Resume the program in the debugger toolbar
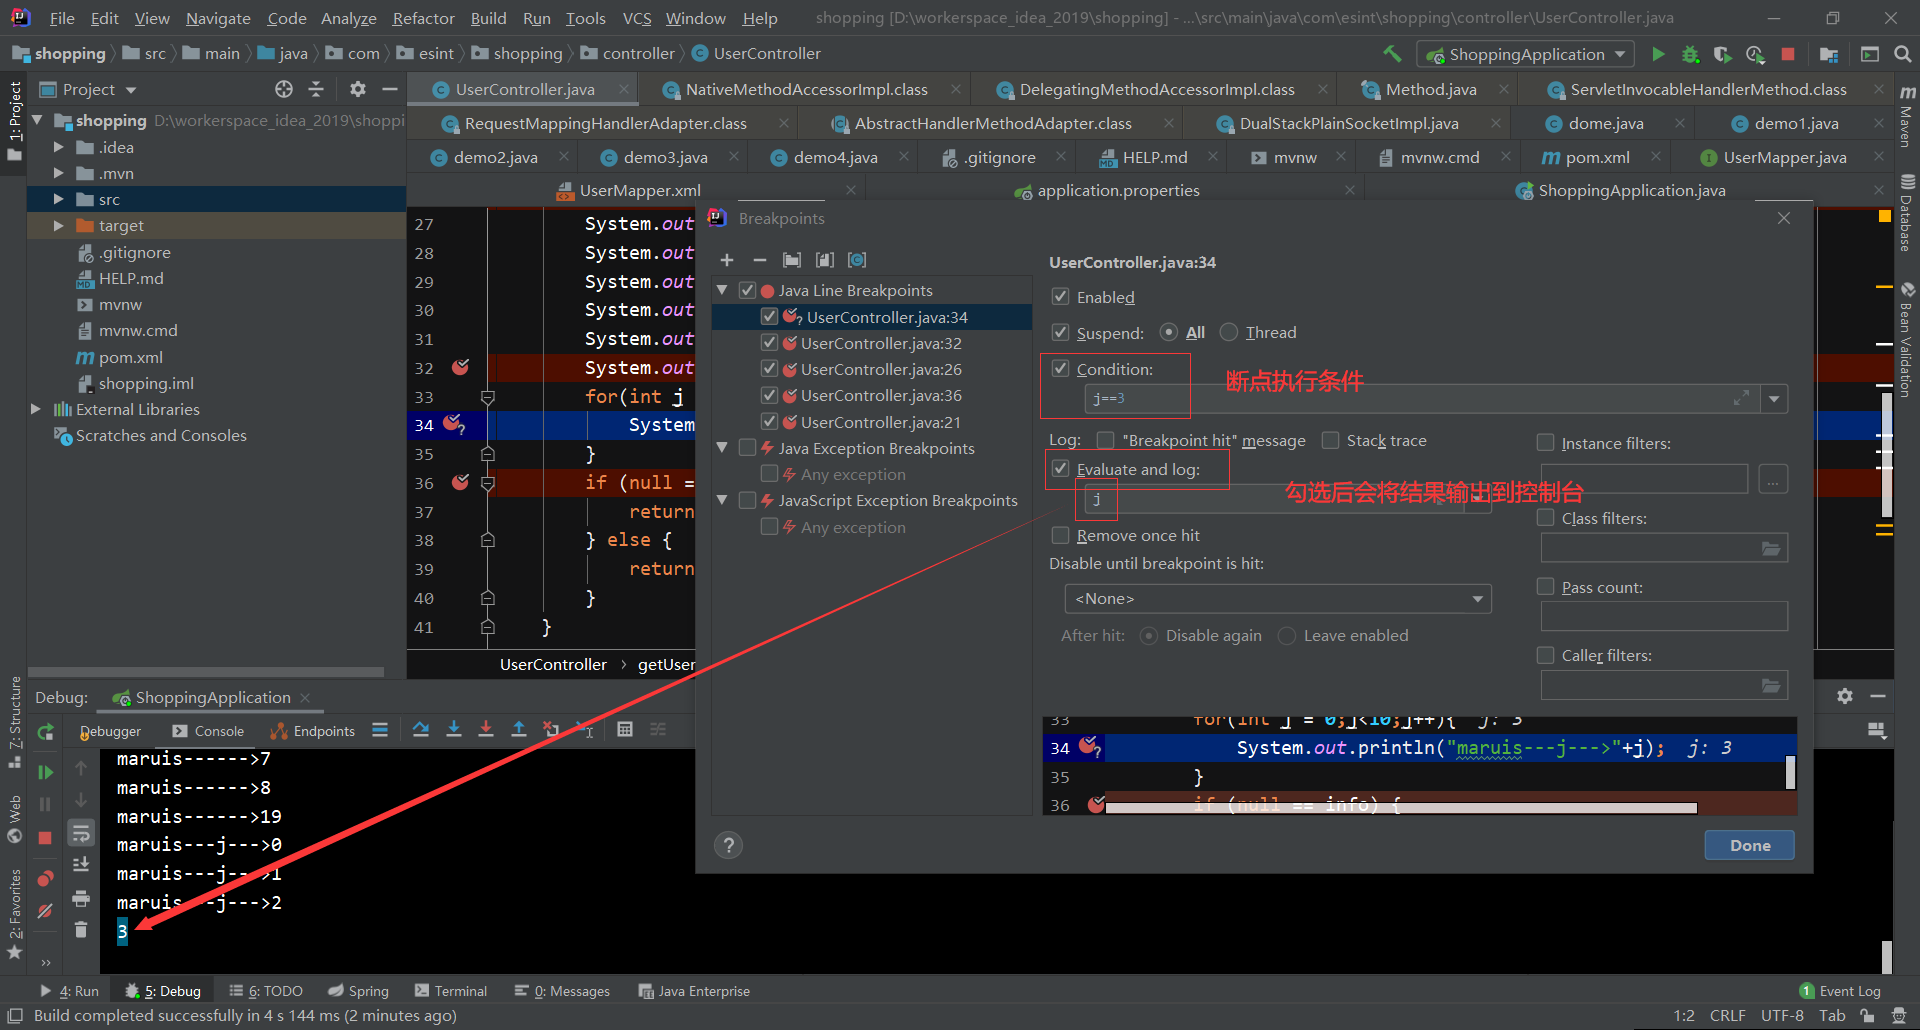 click(44, 771)
